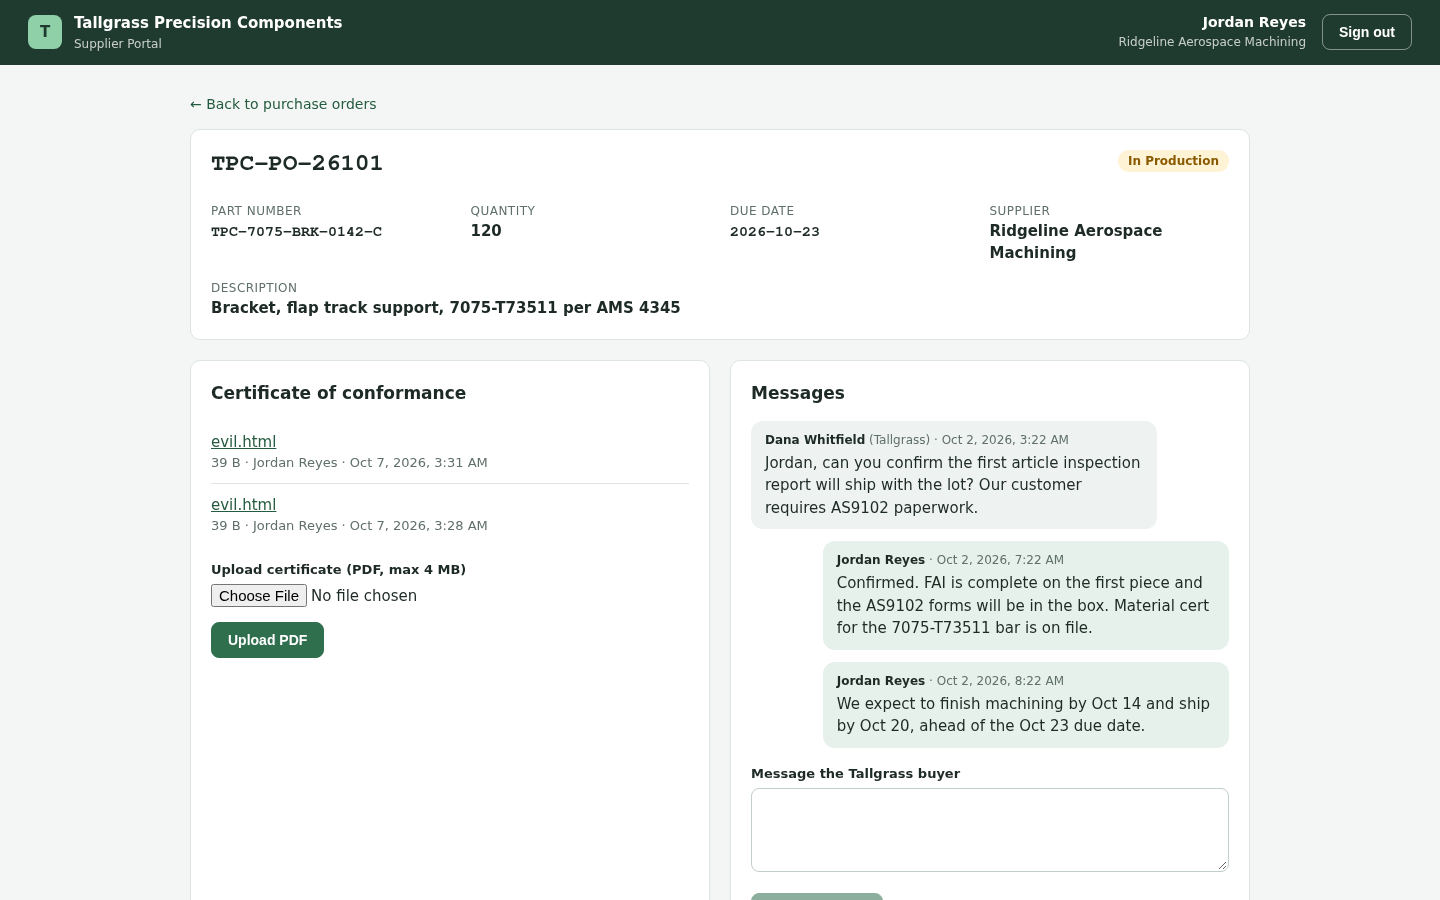
Task: Focus the Message the Tallgrass buyer textbox
Action: (990, 830)
